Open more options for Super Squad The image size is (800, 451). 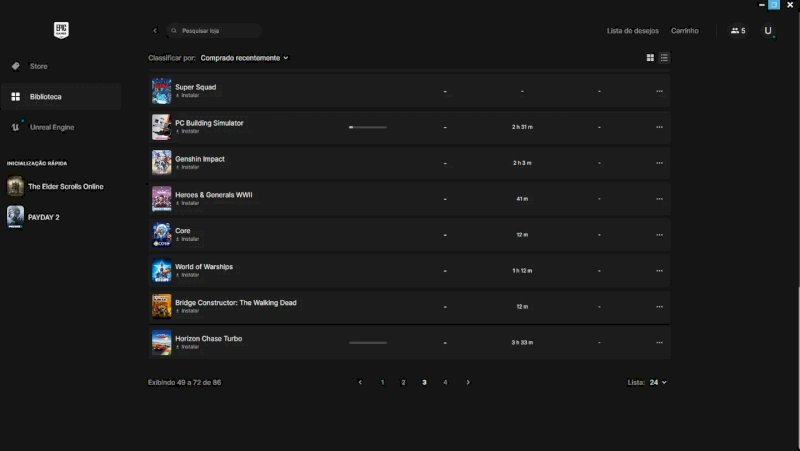[659, 91]
